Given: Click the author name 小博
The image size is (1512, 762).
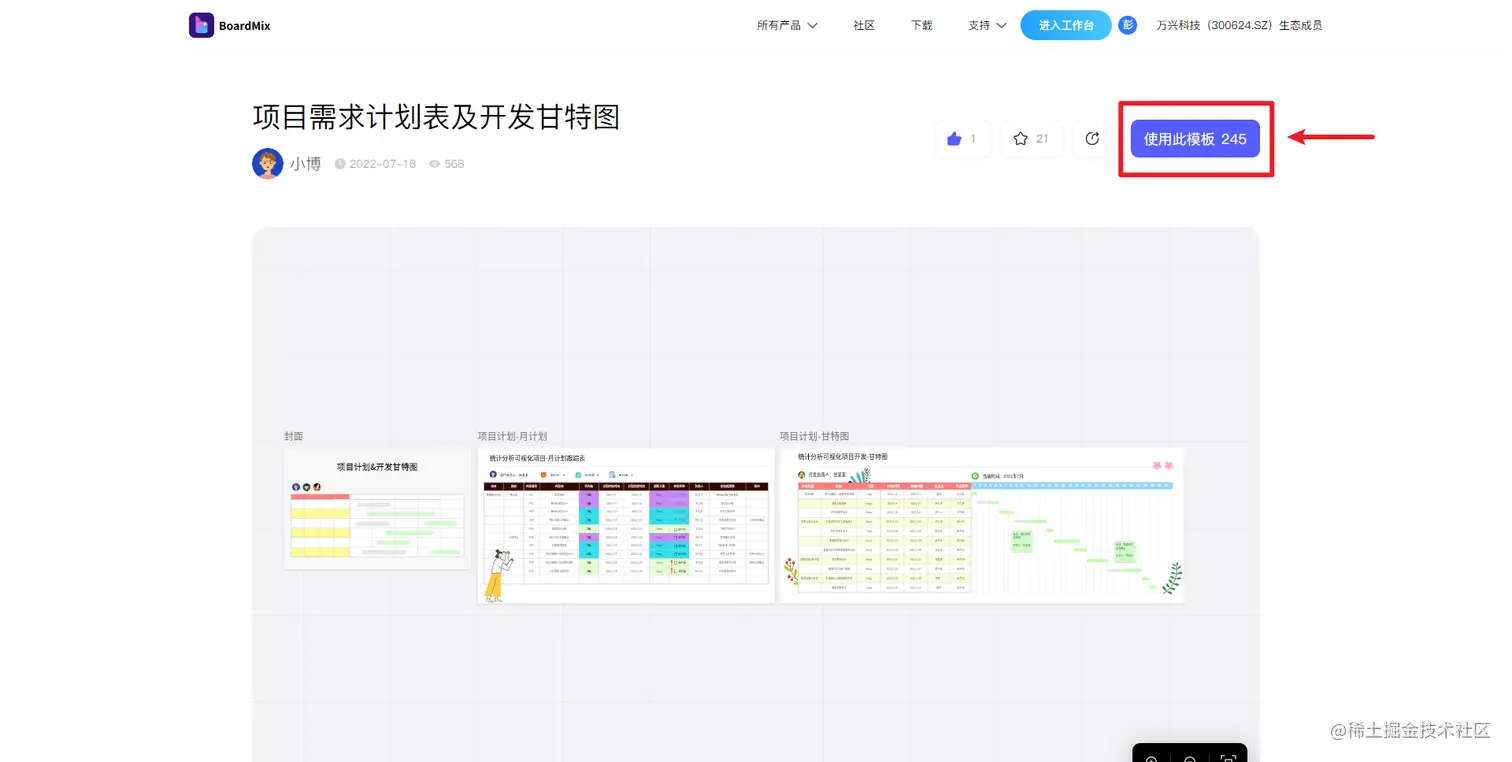Looking at the screenshot, I should tap(306, 164).
